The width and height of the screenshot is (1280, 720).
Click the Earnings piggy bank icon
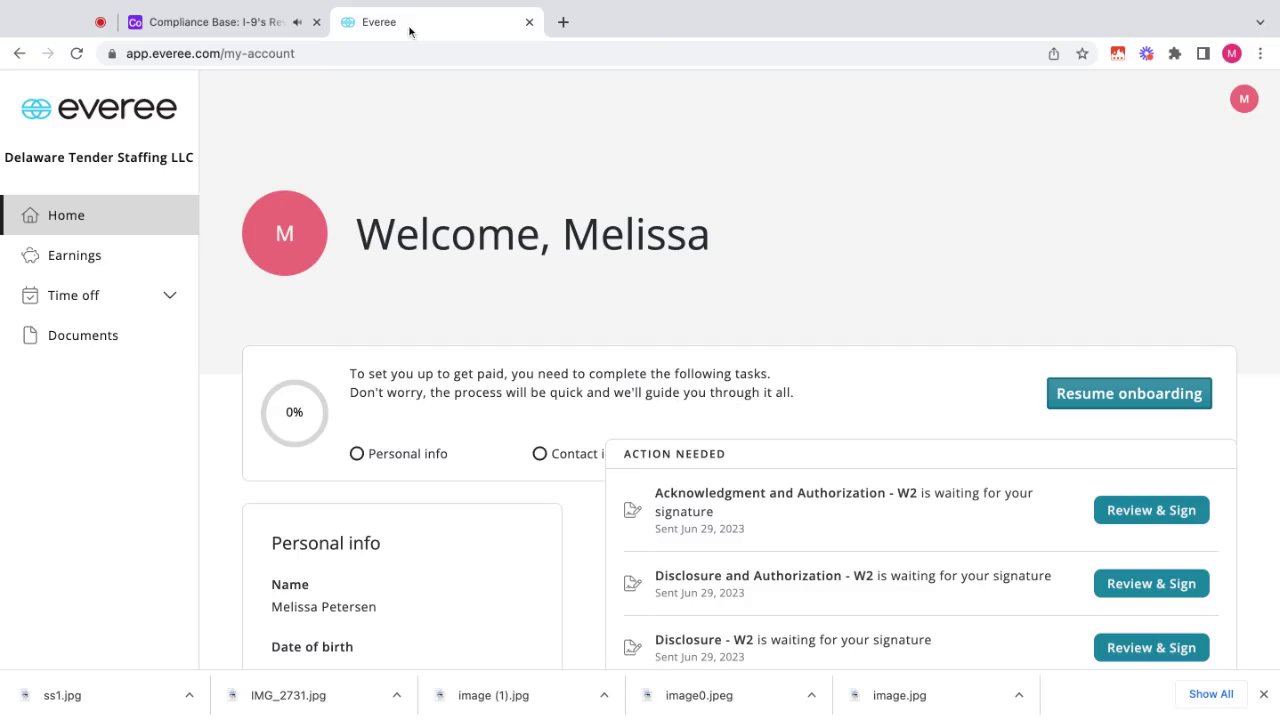[30, 255]
